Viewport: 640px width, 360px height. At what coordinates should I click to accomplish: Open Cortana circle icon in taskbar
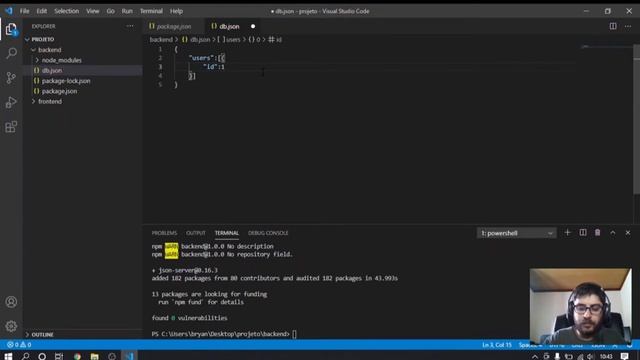(x=42, y=356)
